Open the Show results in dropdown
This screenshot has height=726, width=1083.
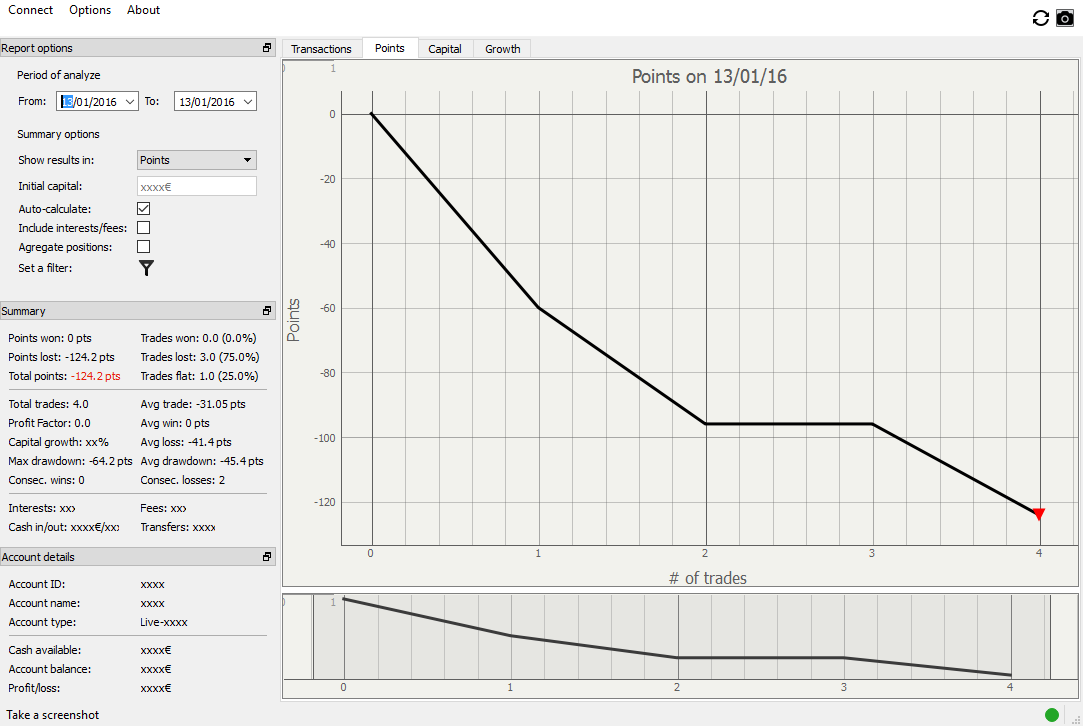197,160
